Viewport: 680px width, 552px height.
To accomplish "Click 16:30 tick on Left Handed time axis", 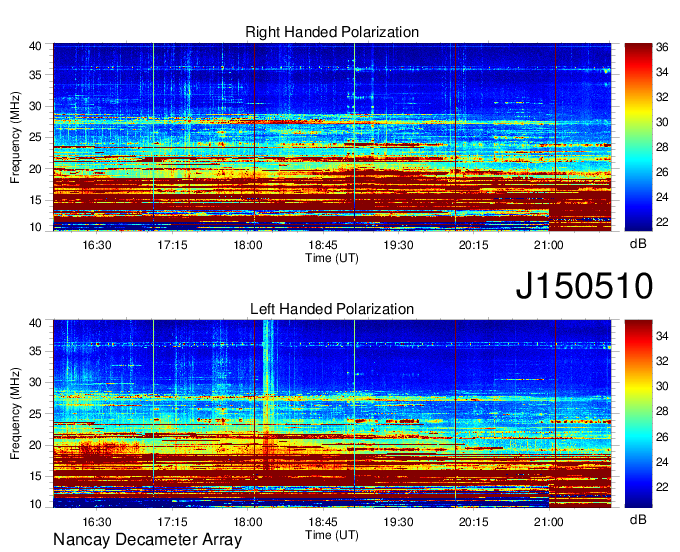I will pos(97,522).
